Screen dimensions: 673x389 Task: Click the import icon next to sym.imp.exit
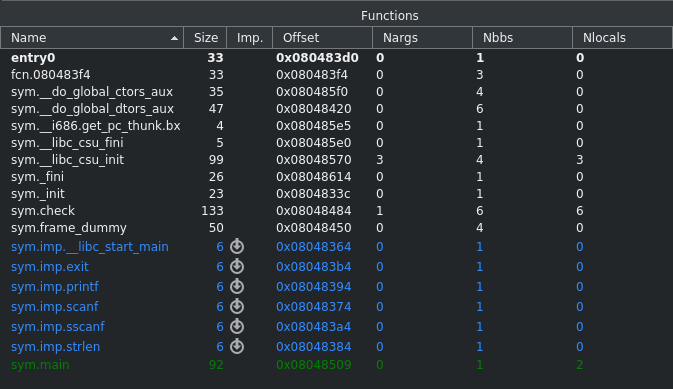click(237, 267)
